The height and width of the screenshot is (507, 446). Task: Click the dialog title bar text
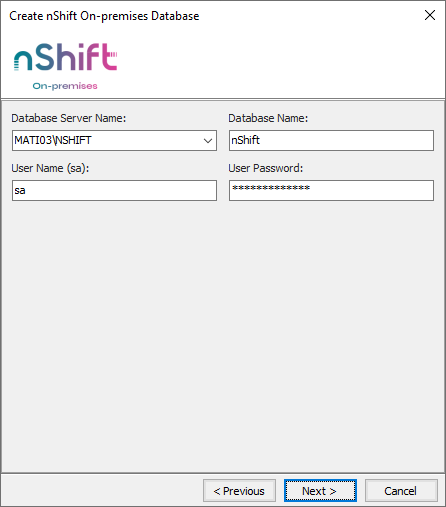(x=104, y=16)
